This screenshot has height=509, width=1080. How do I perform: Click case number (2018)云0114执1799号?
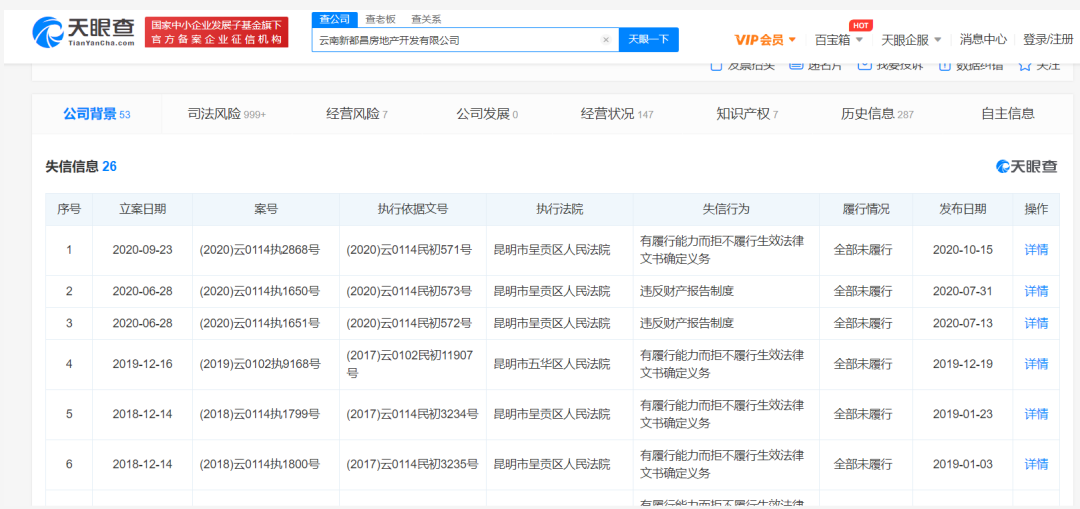coord(260,414)
